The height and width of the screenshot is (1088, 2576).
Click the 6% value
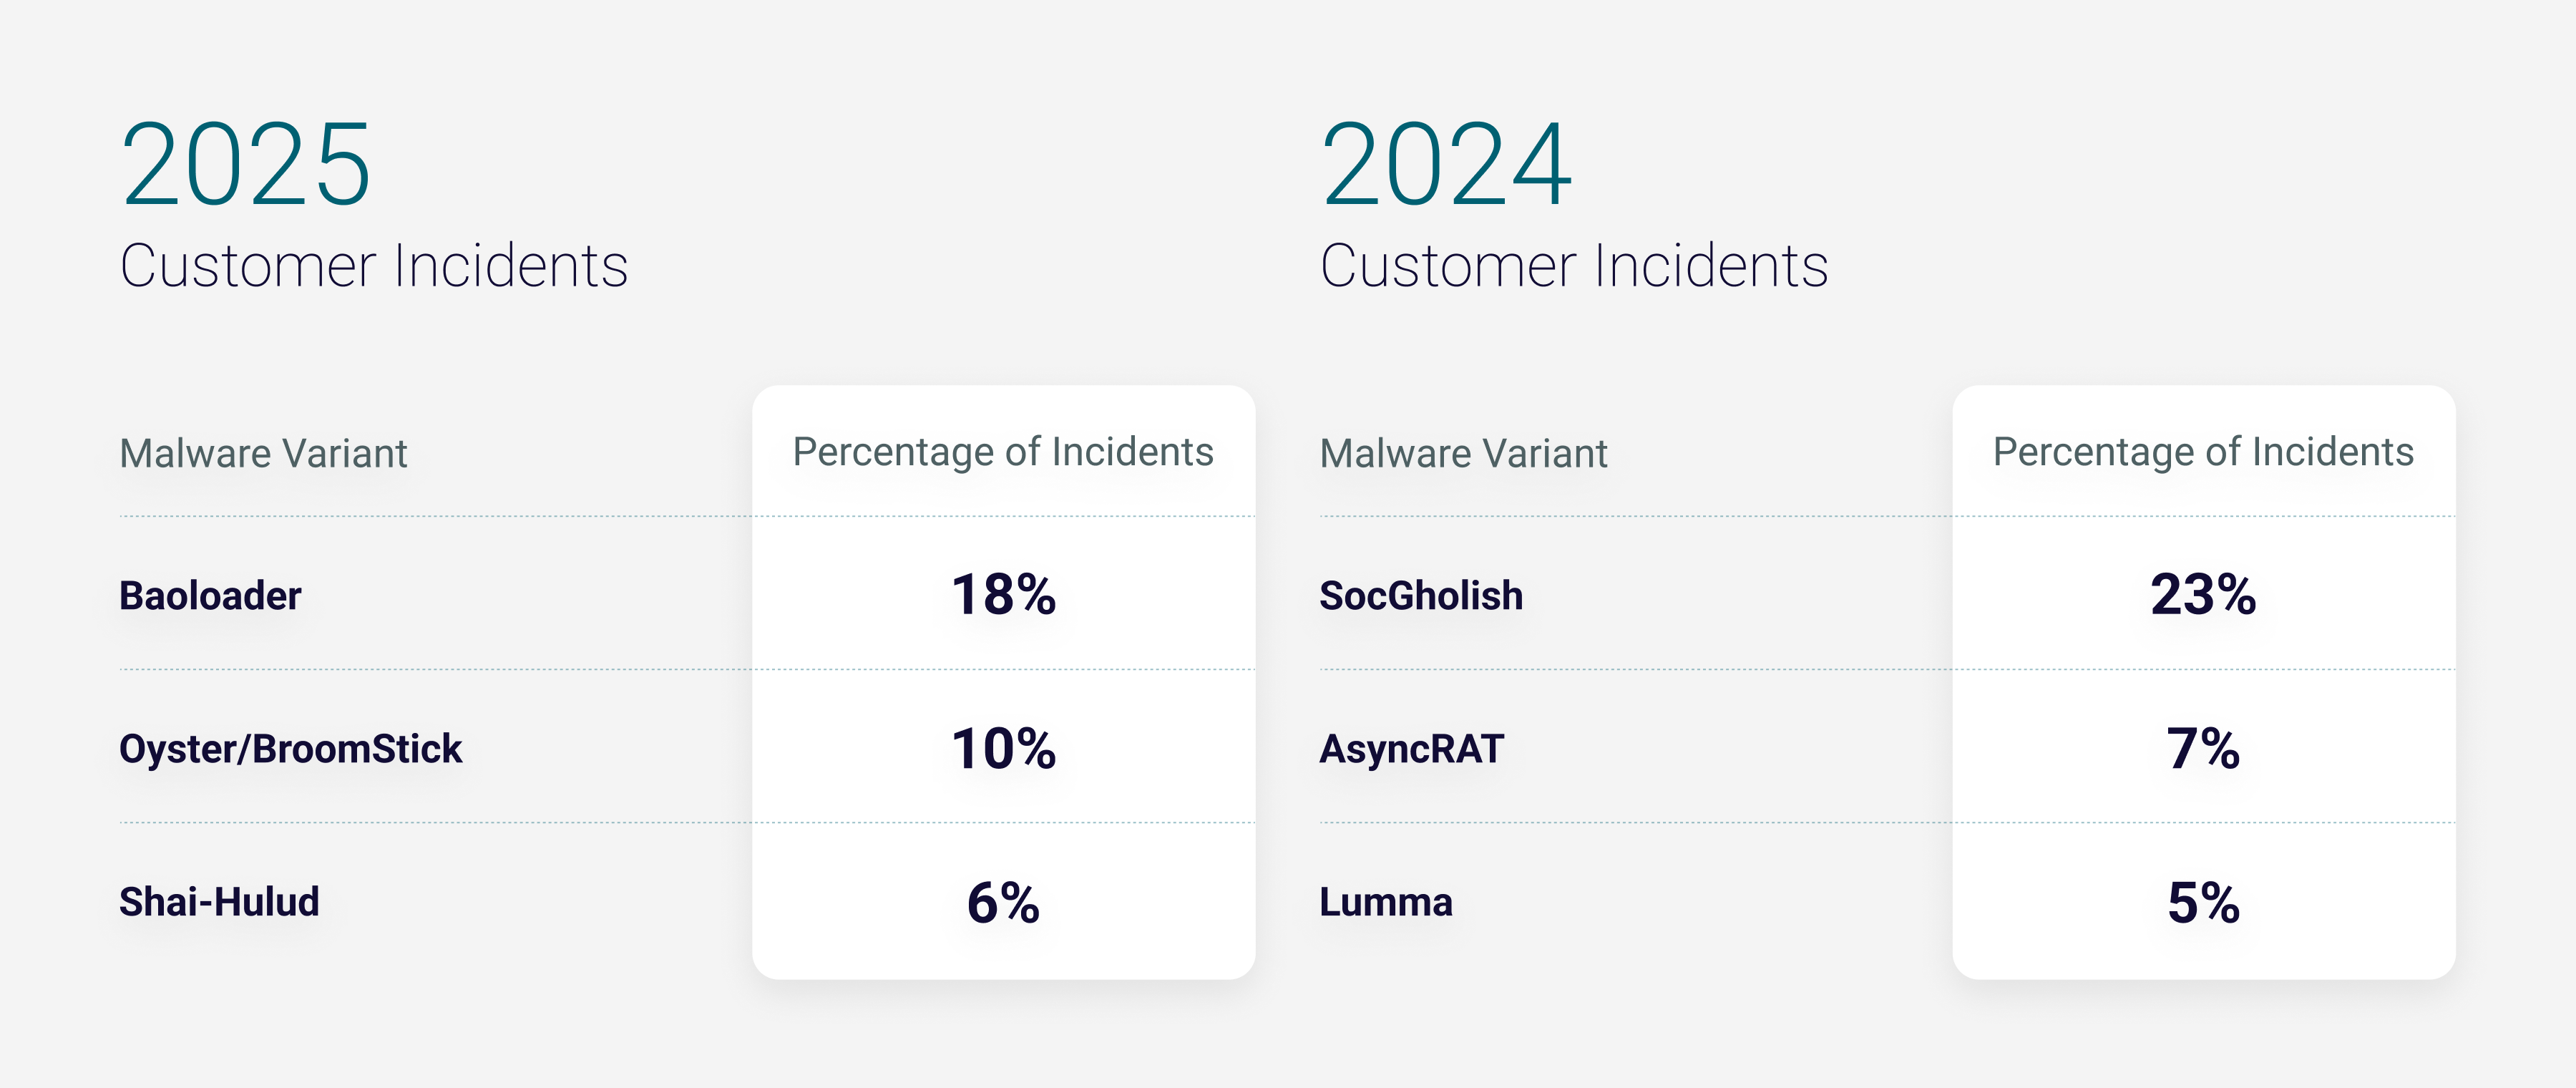tap(1003, 903)
